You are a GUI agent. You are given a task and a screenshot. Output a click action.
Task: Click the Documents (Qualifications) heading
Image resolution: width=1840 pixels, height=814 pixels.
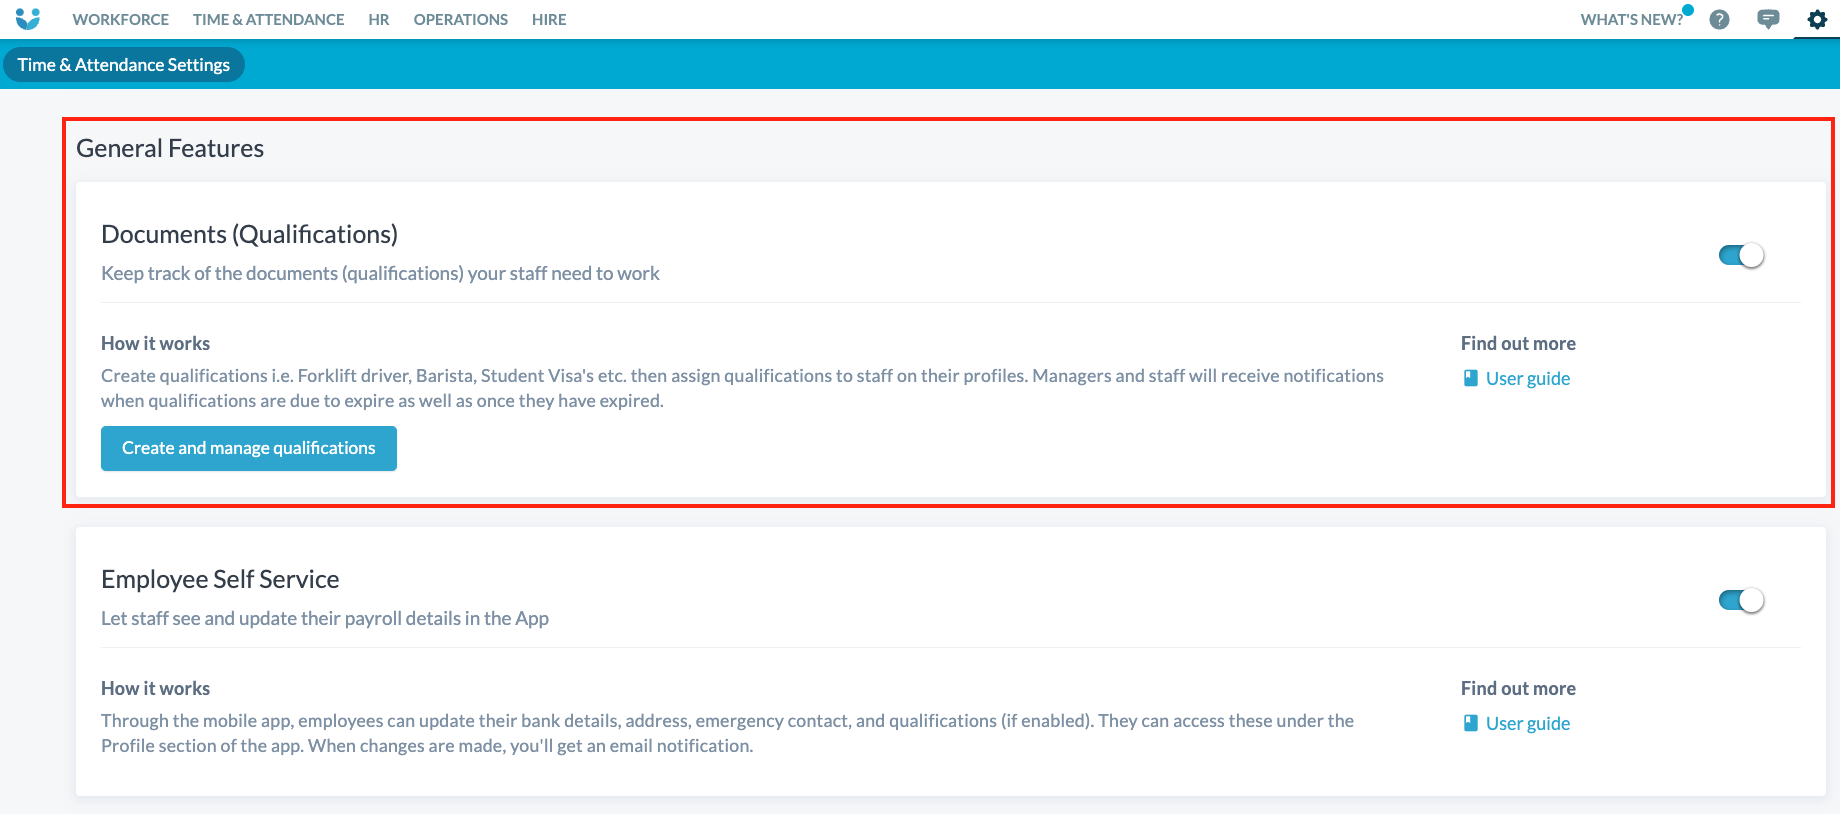point(249,234)
